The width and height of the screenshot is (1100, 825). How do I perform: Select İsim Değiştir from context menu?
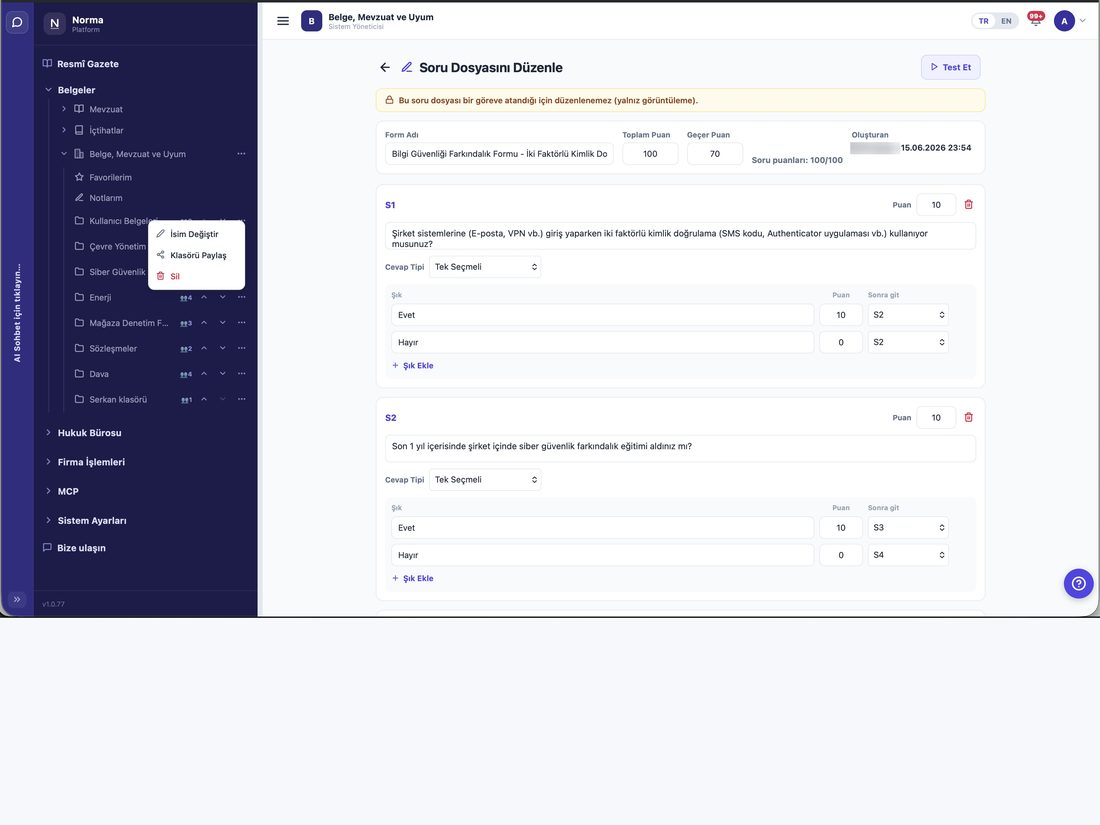pyautogui.click(x=196, y=234)
